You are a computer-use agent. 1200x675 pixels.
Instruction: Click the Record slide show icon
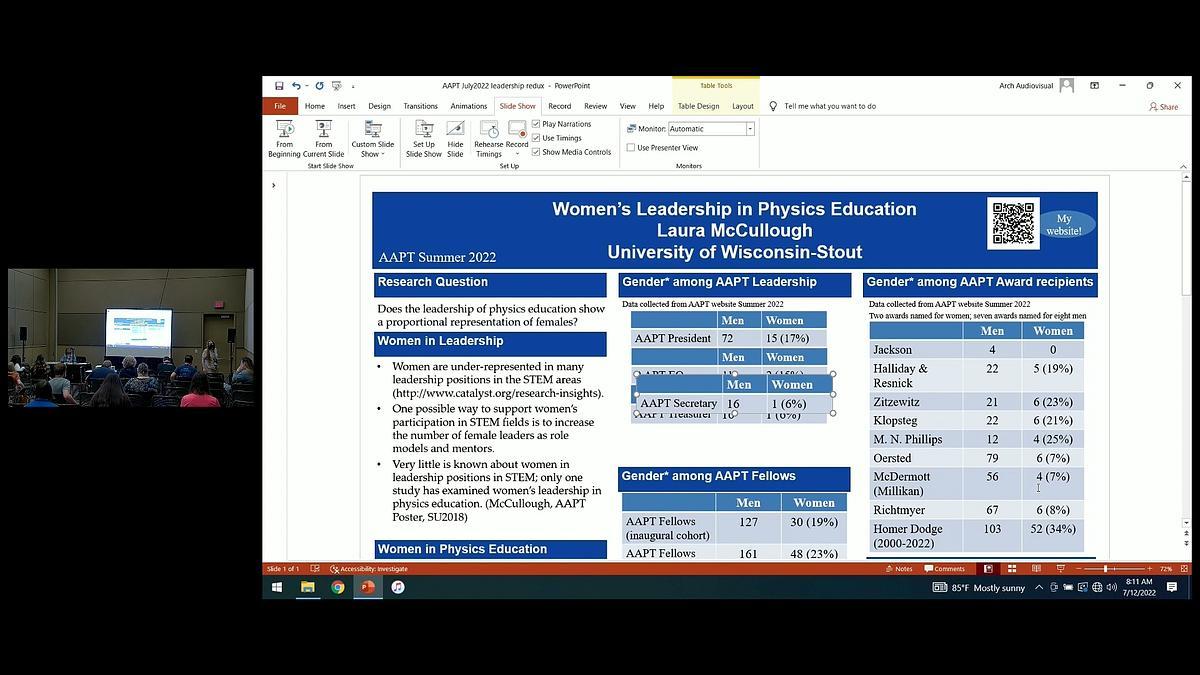click(517, 129)
